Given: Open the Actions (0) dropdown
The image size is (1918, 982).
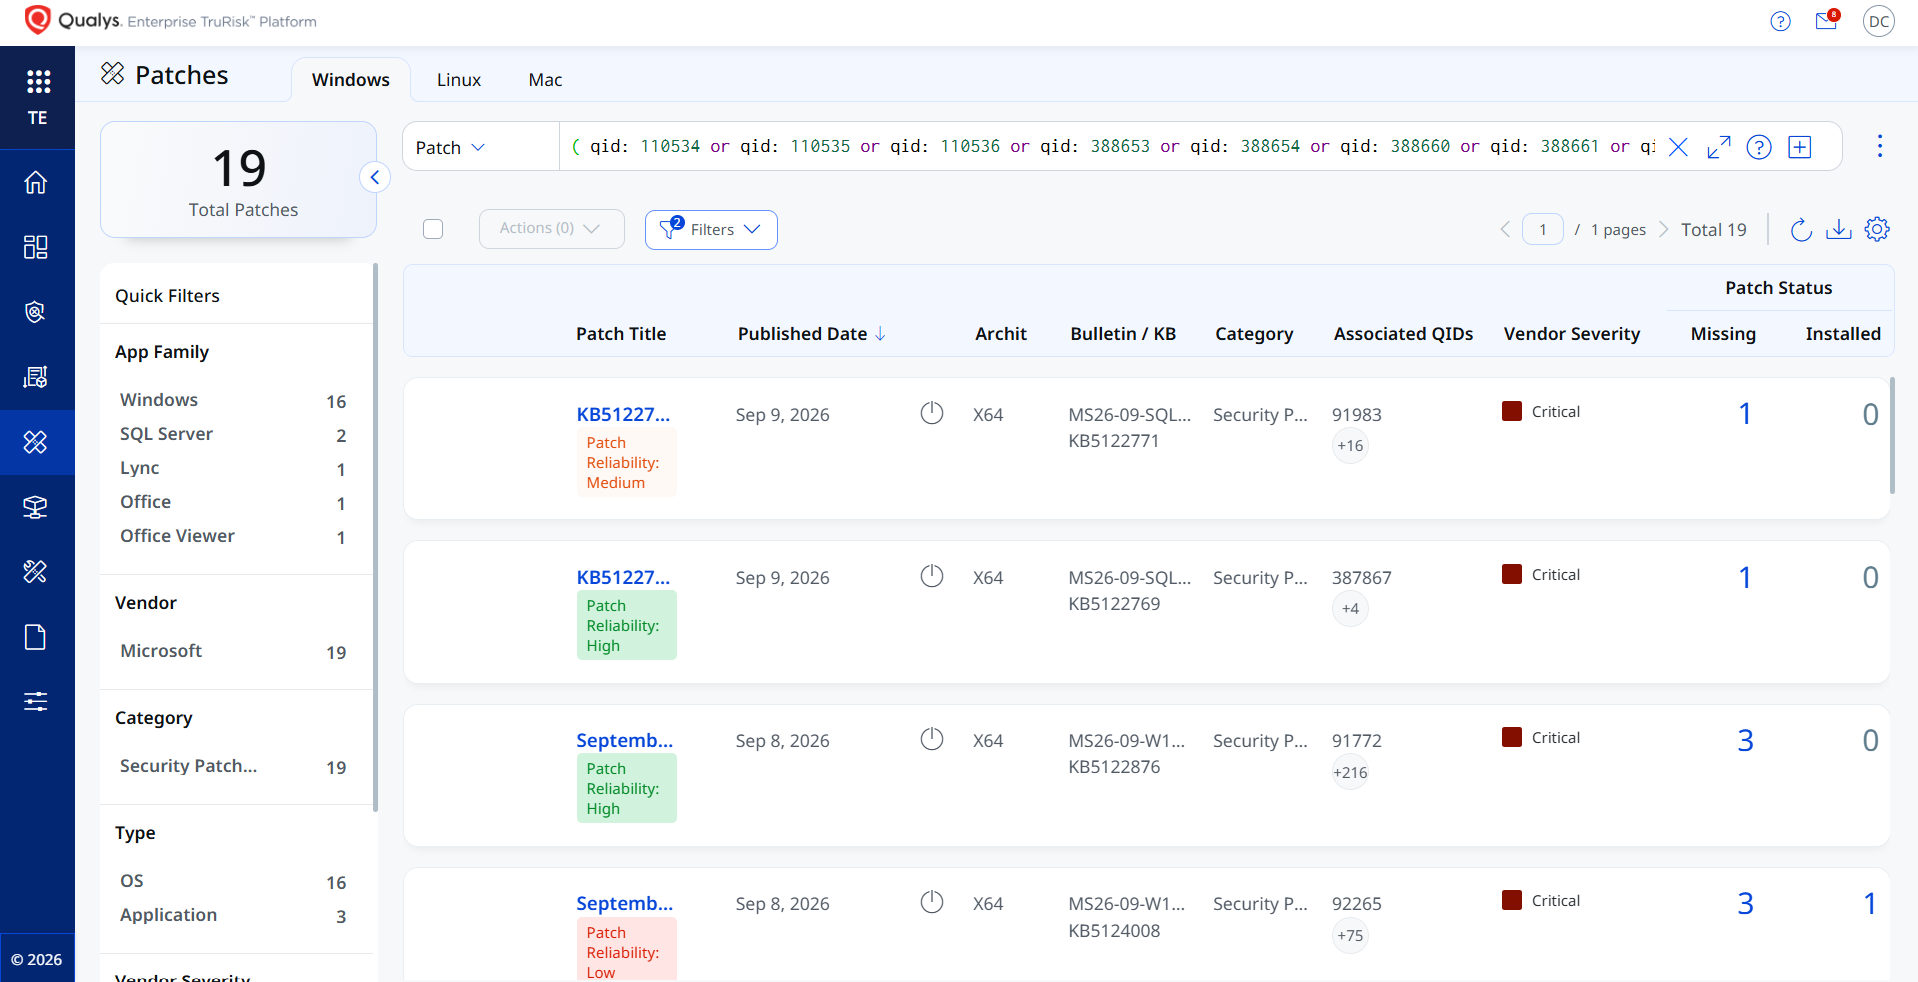Looking at the screenshot, I should [551, 228].
